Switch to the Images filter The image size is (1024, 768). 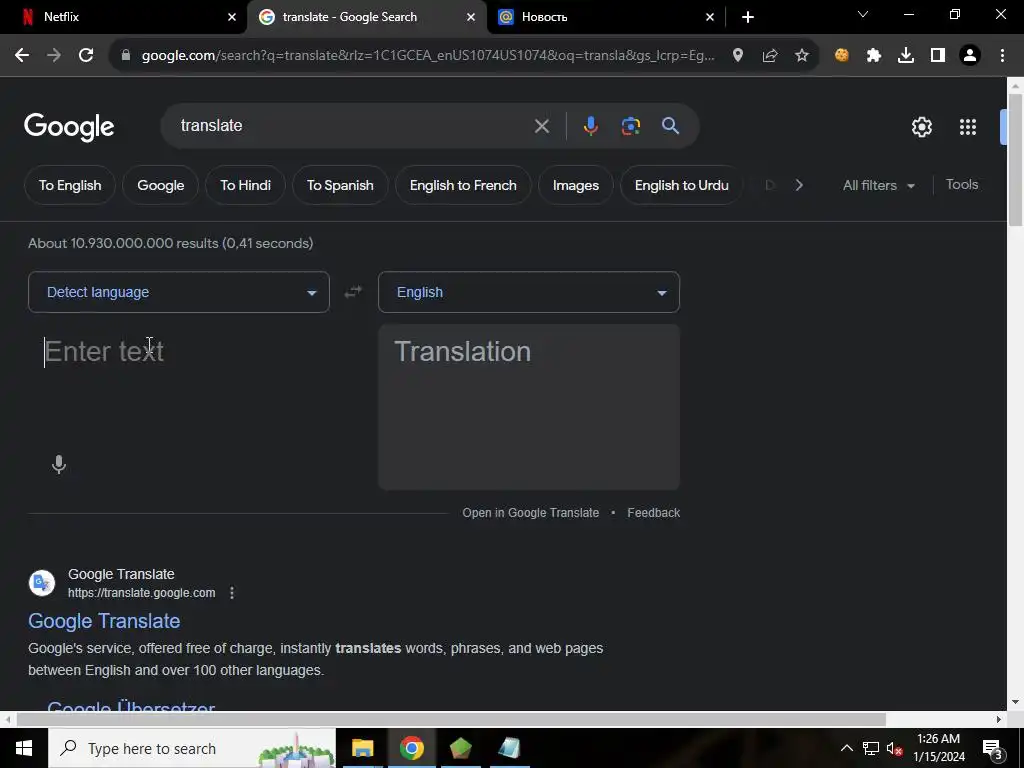(576, 185)
